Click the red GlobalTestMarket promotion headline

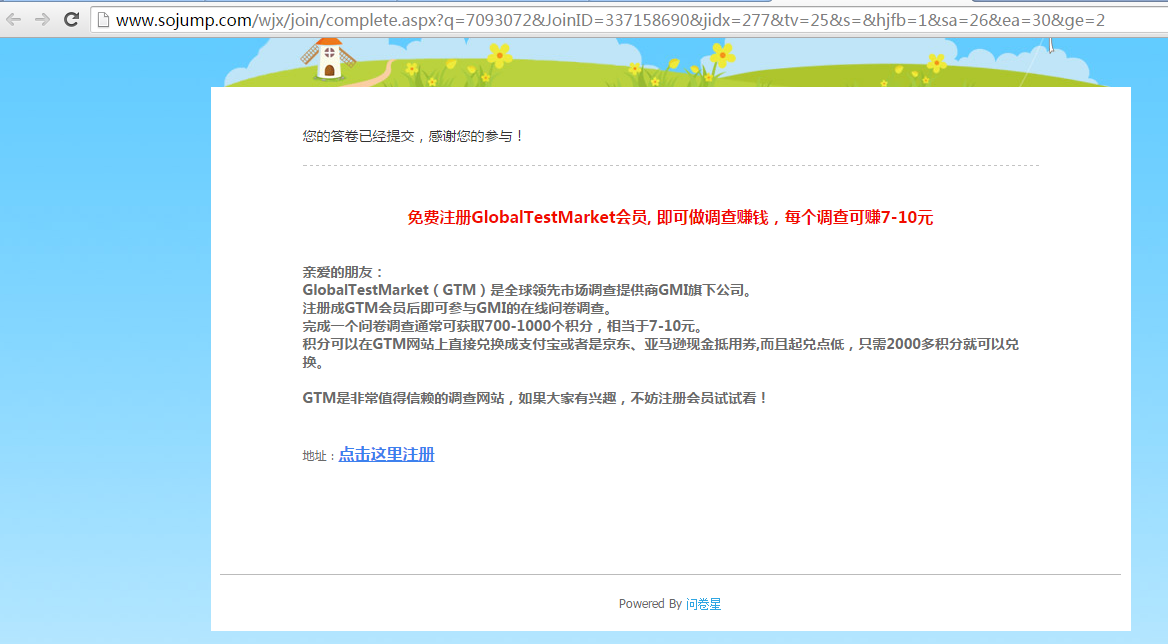pyautogui.click(x=670, y=217)
